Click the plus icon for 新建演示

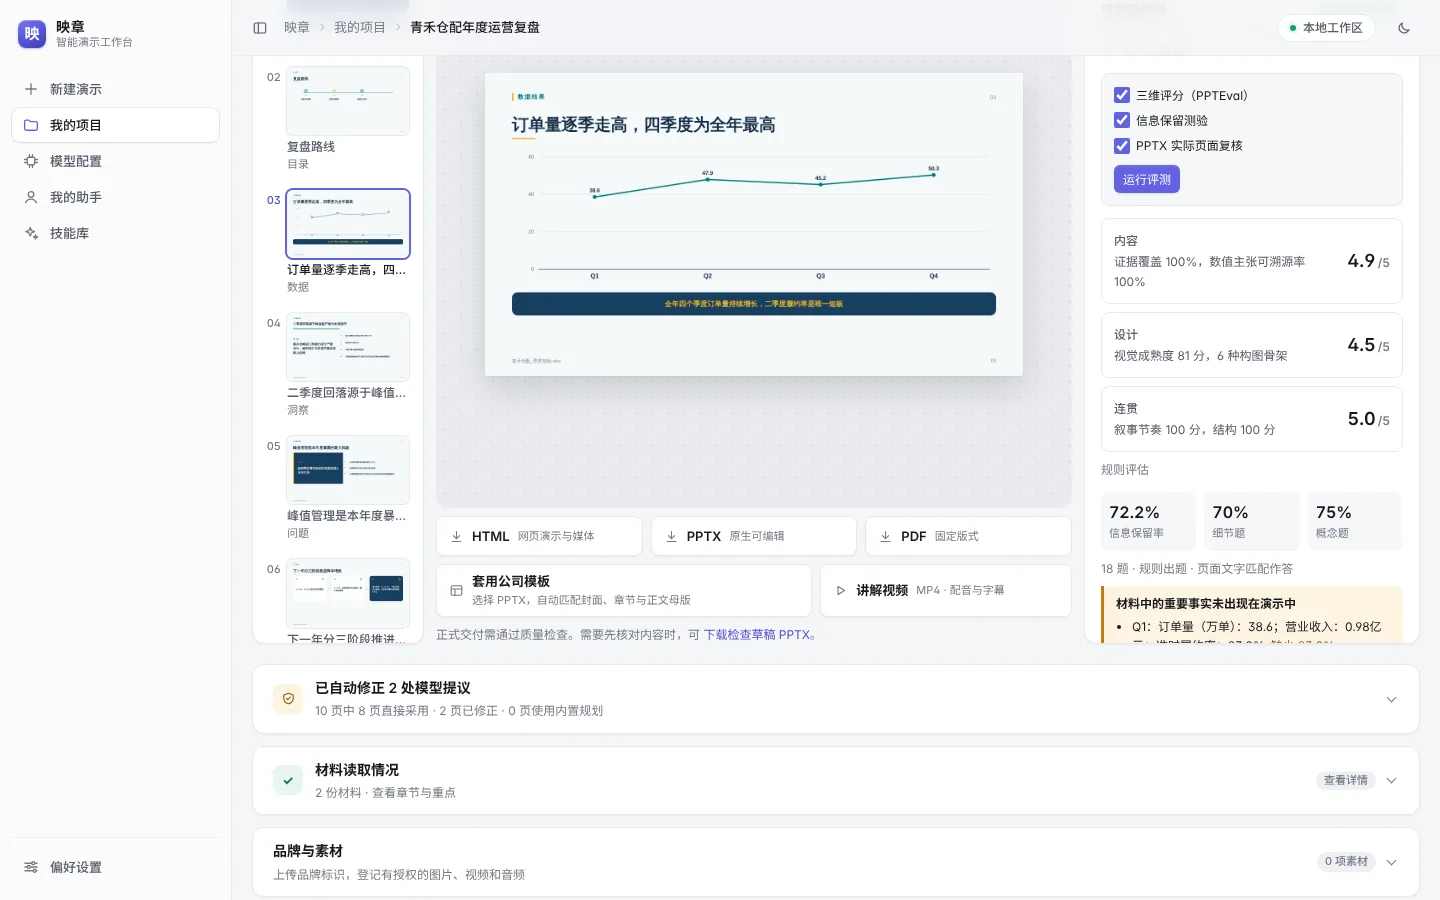pos(31,89)
